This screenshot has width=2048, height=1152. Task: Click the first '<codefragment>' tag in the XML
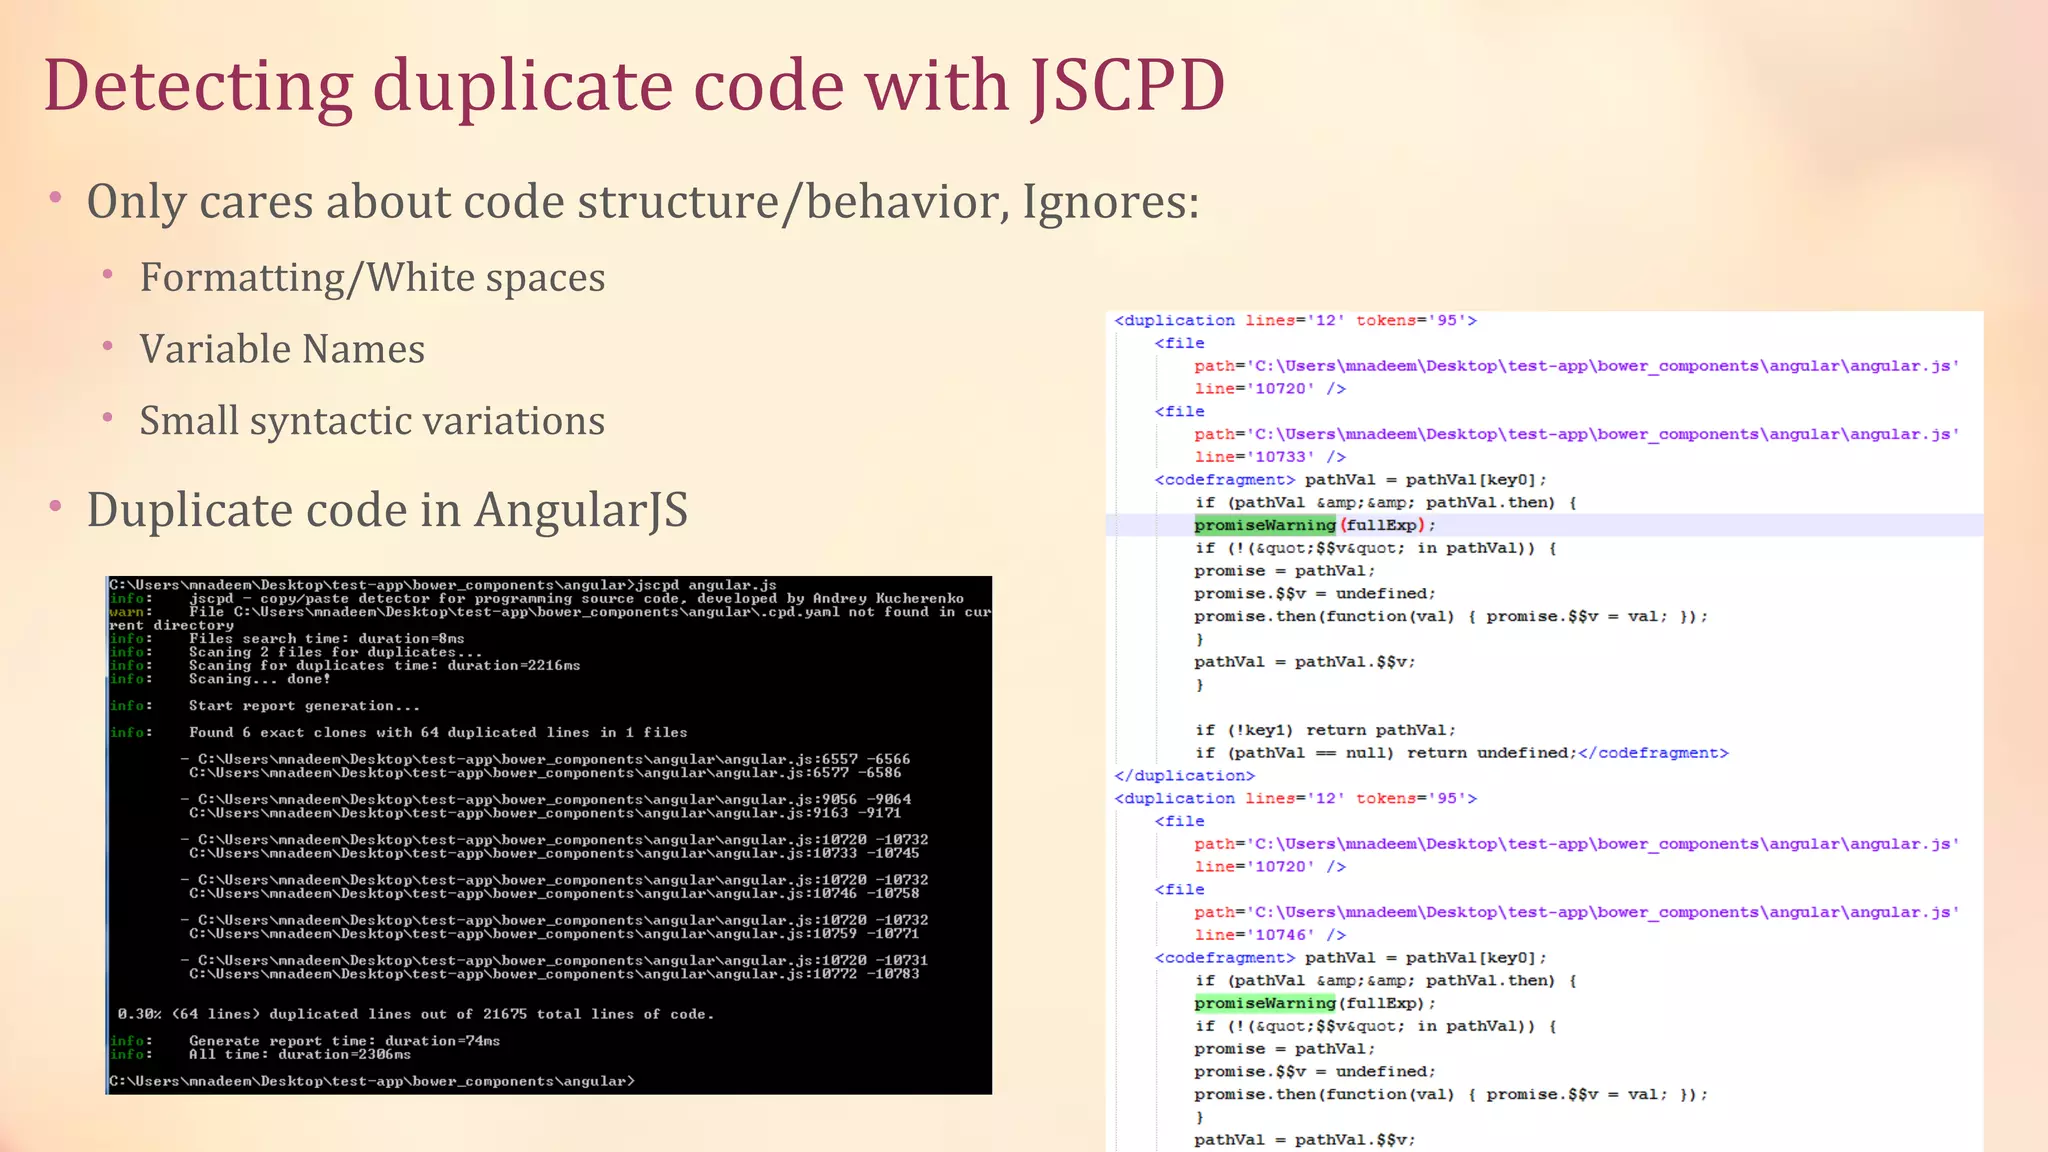tap(1225, 480)
